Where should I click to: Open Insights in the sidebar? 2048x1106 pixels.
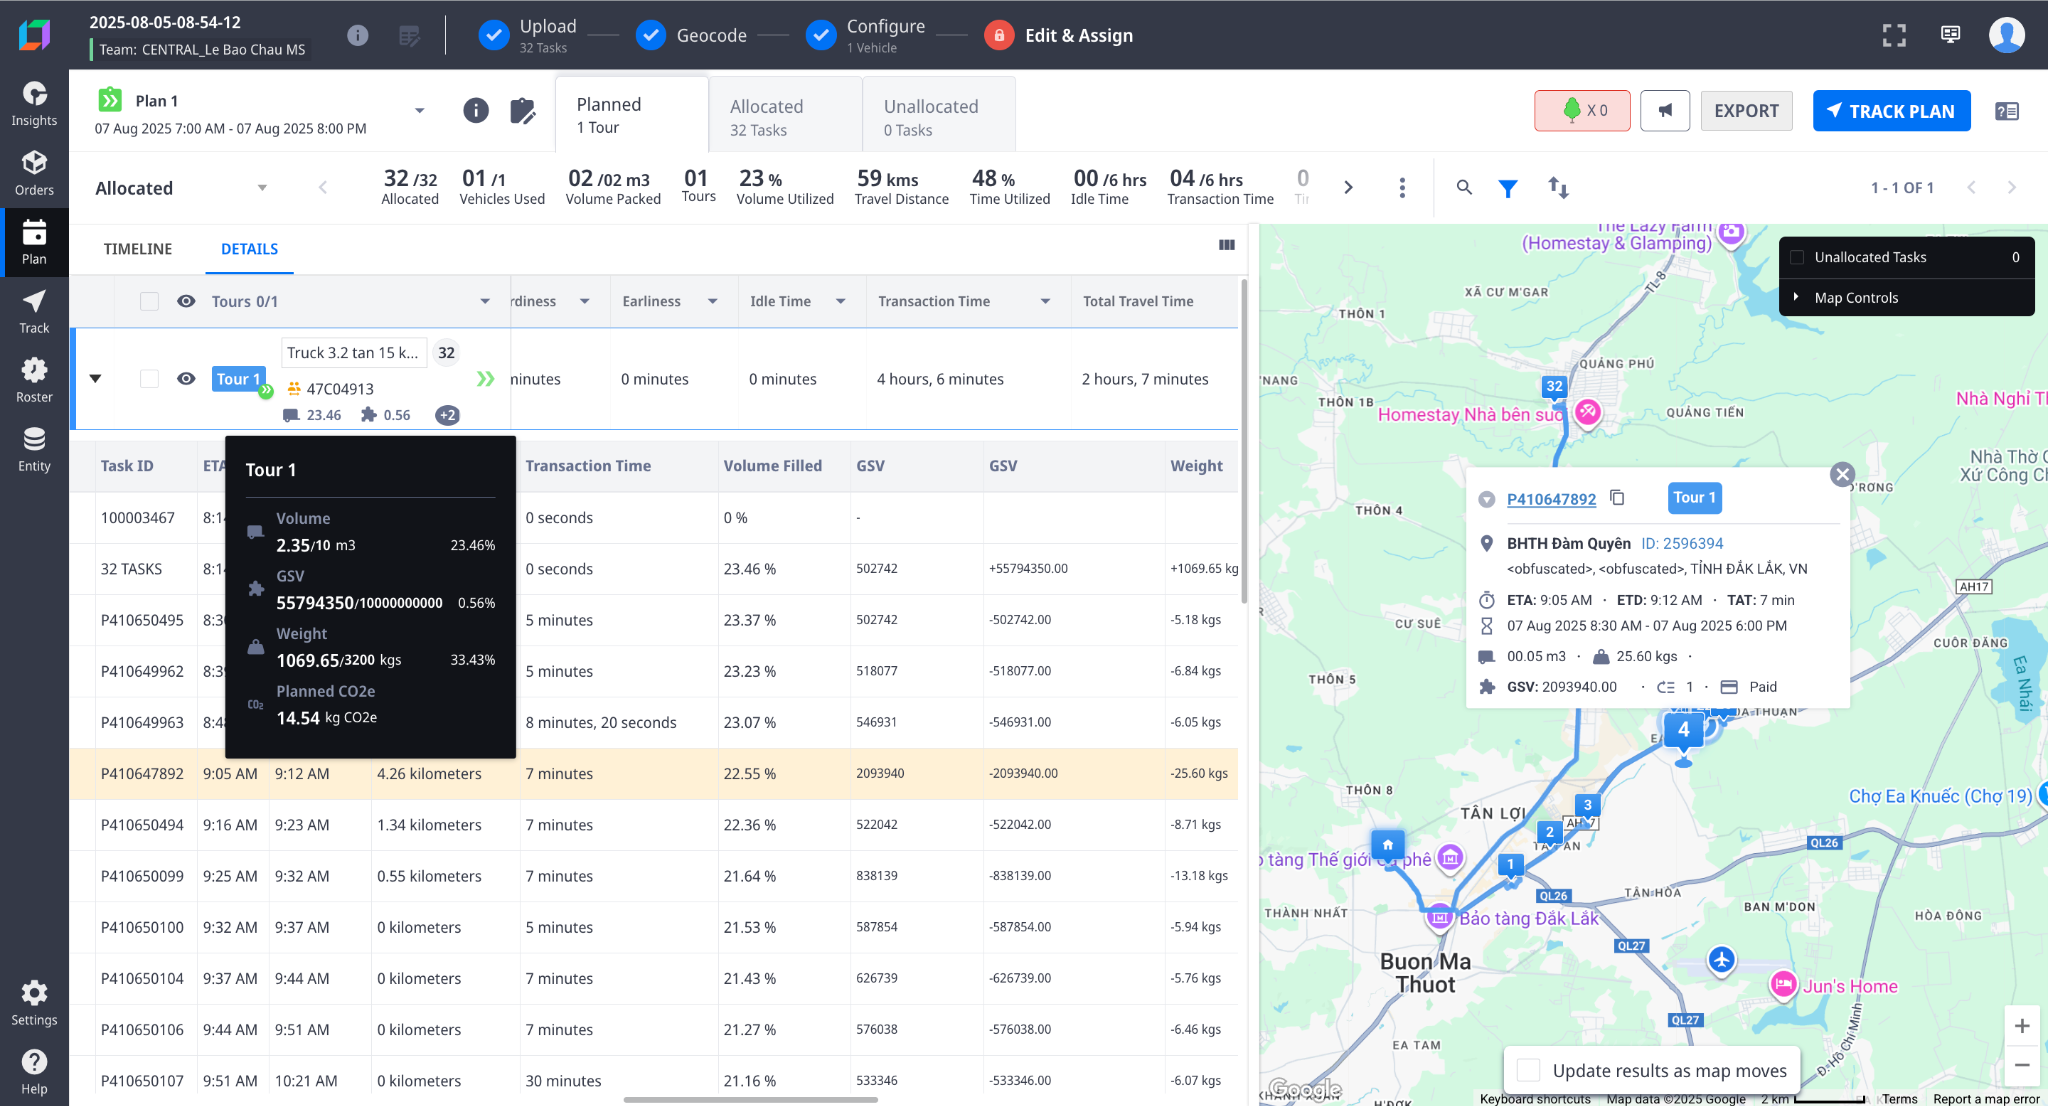click(x=34, y=104)
